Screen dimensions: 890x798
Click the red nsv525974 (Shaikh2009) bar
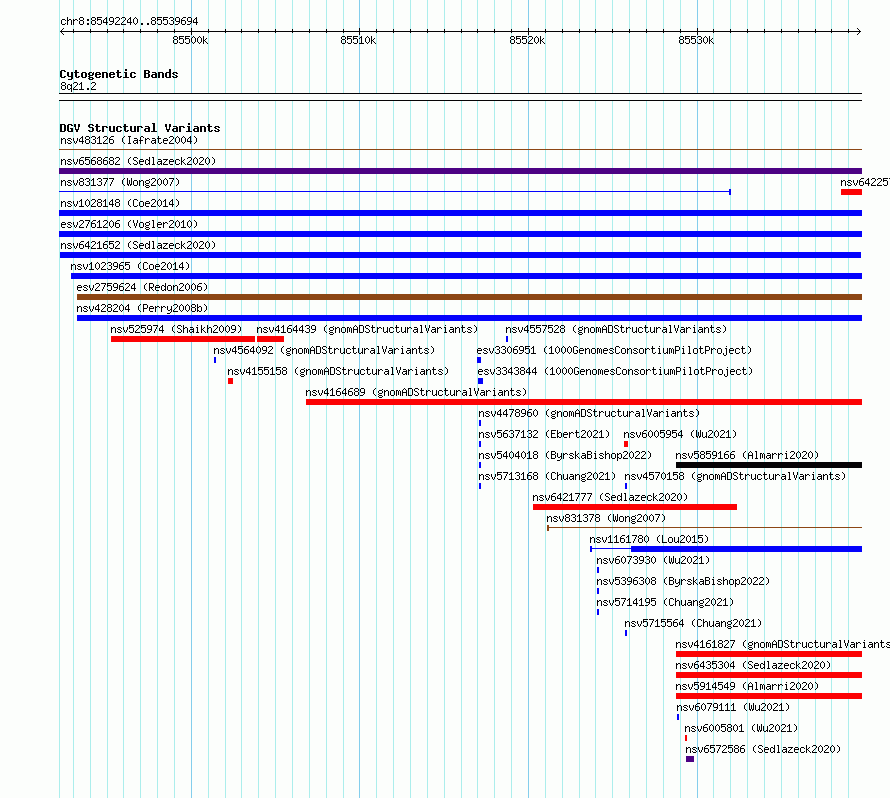pyautogui.click(x=183, y=339)
